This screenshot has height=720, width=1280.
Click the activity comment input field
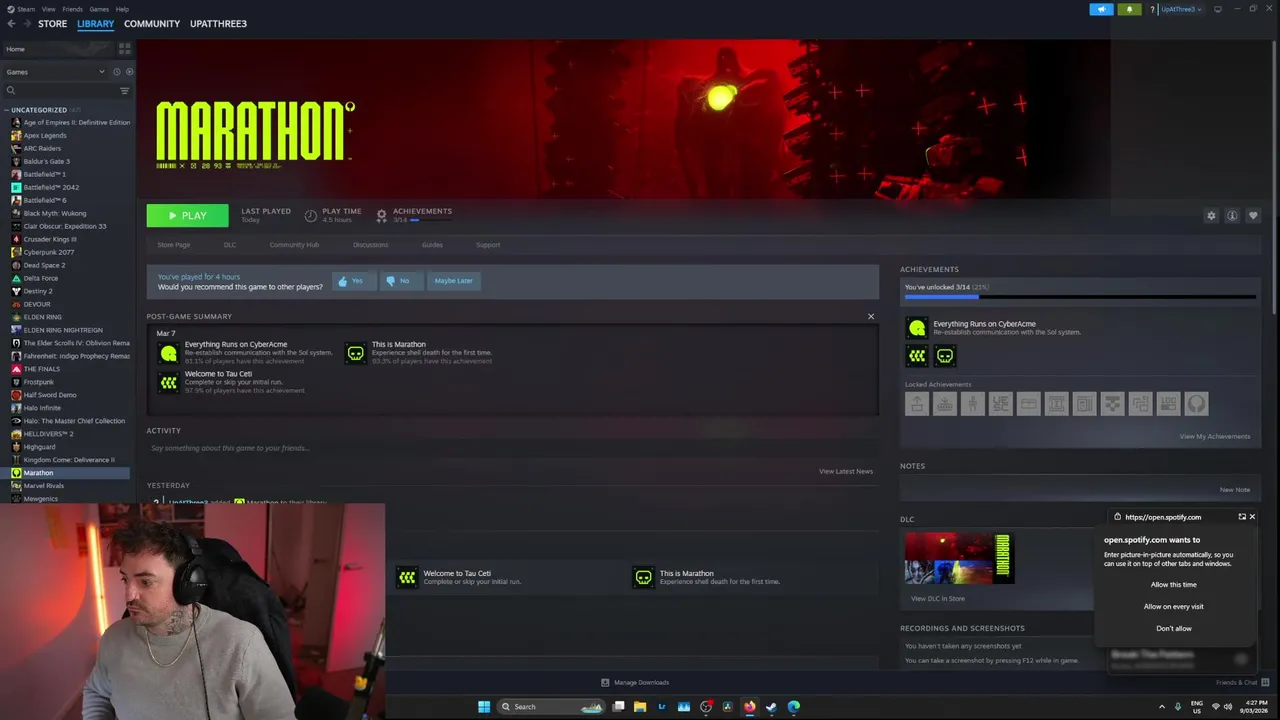pyautogui.click(x=512, y=448)
